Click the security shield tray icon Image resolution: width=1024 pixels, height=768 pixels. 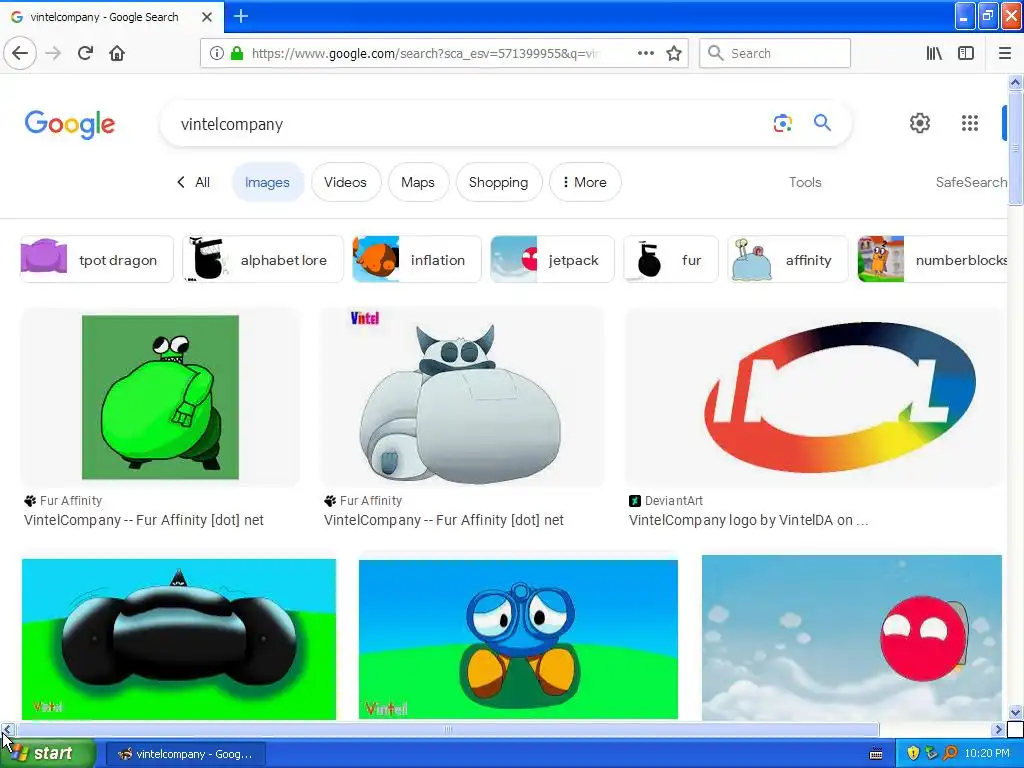(913, 753)
